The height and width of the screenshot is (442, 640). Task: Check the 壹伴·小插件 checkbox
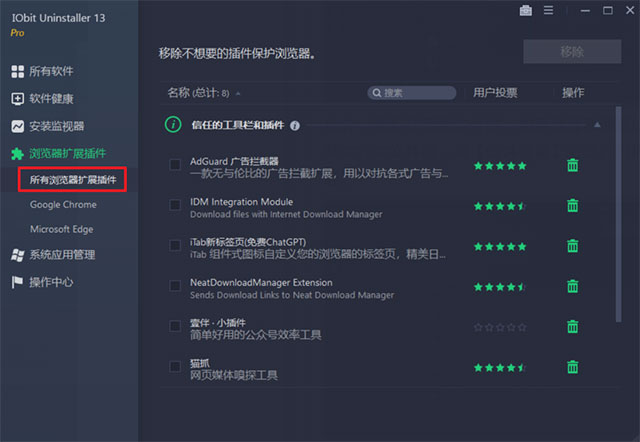click(x=175, y=326)
